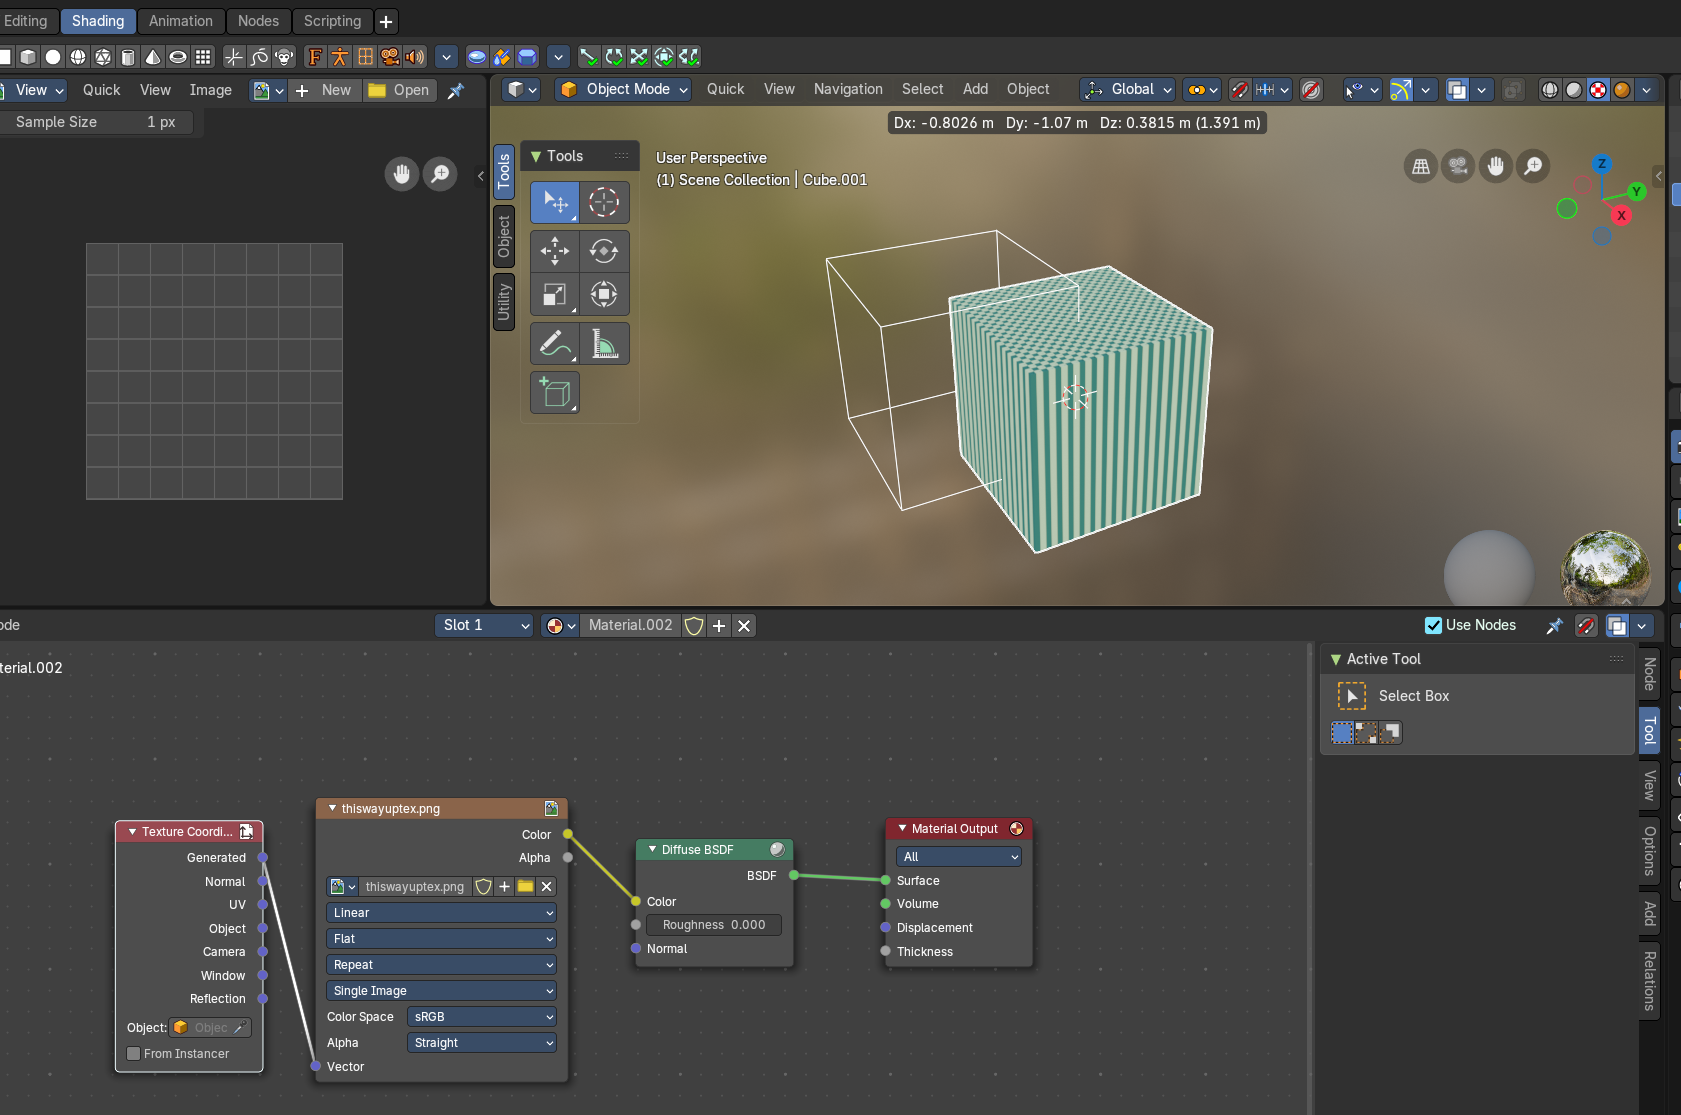
Task: Pick the Add Cube tool
Action: (x=555, y=392)
